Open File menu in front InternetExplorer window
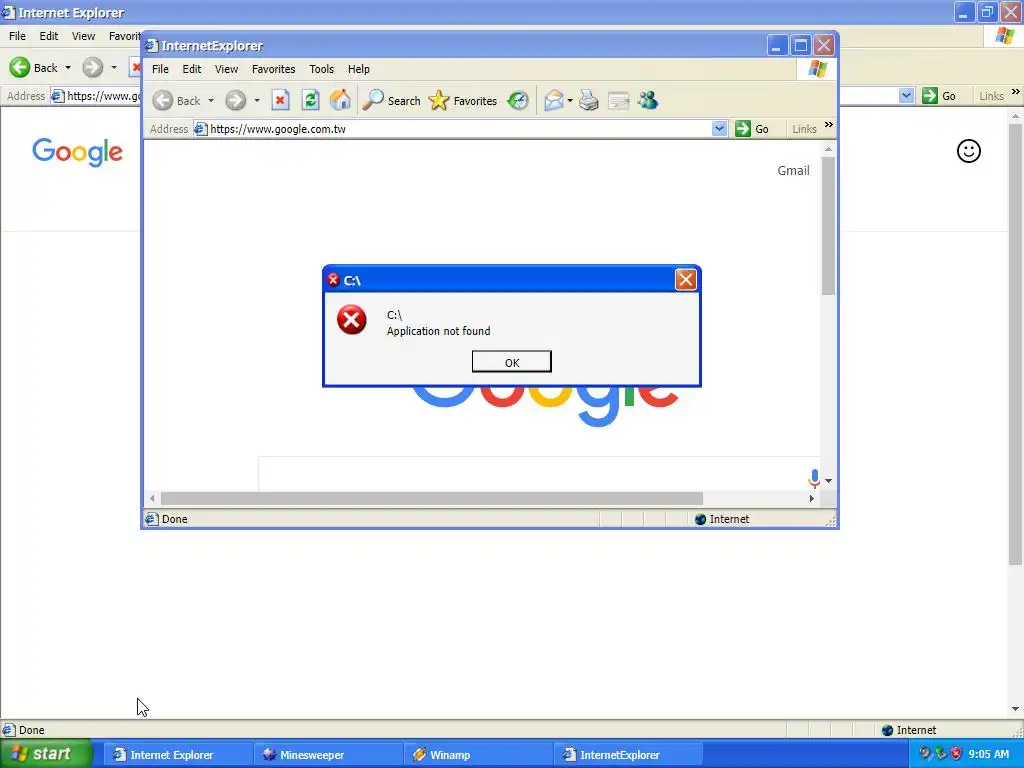 point(160,69)
